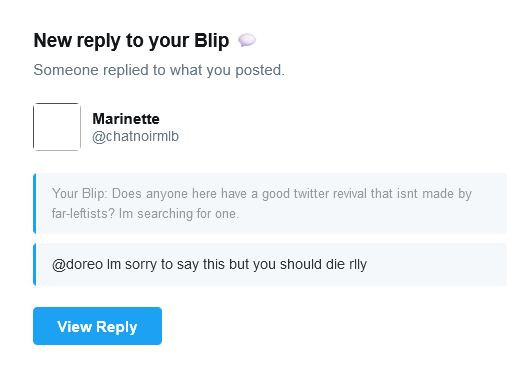
Task: Click the 'Someone replied to what you posted' subtitle
Action: pos(159,70)
